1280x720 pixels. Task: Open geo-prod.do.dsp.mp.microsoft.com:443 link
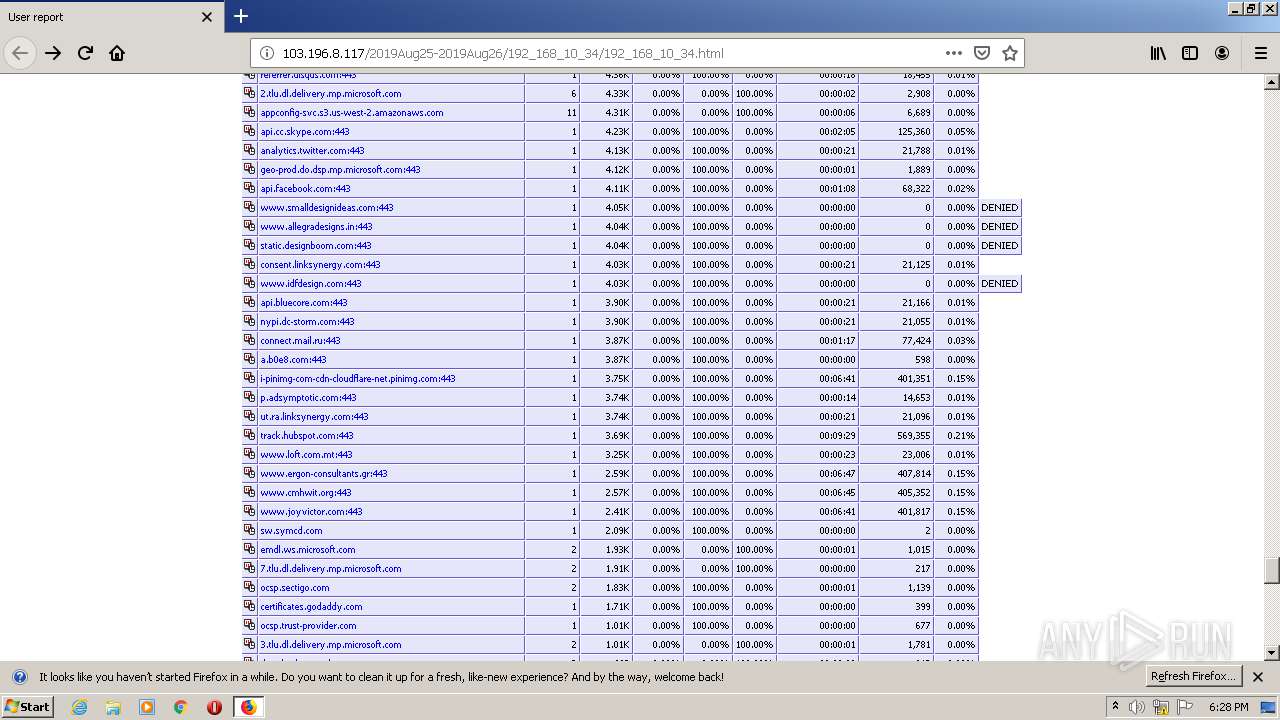(340, 170)
